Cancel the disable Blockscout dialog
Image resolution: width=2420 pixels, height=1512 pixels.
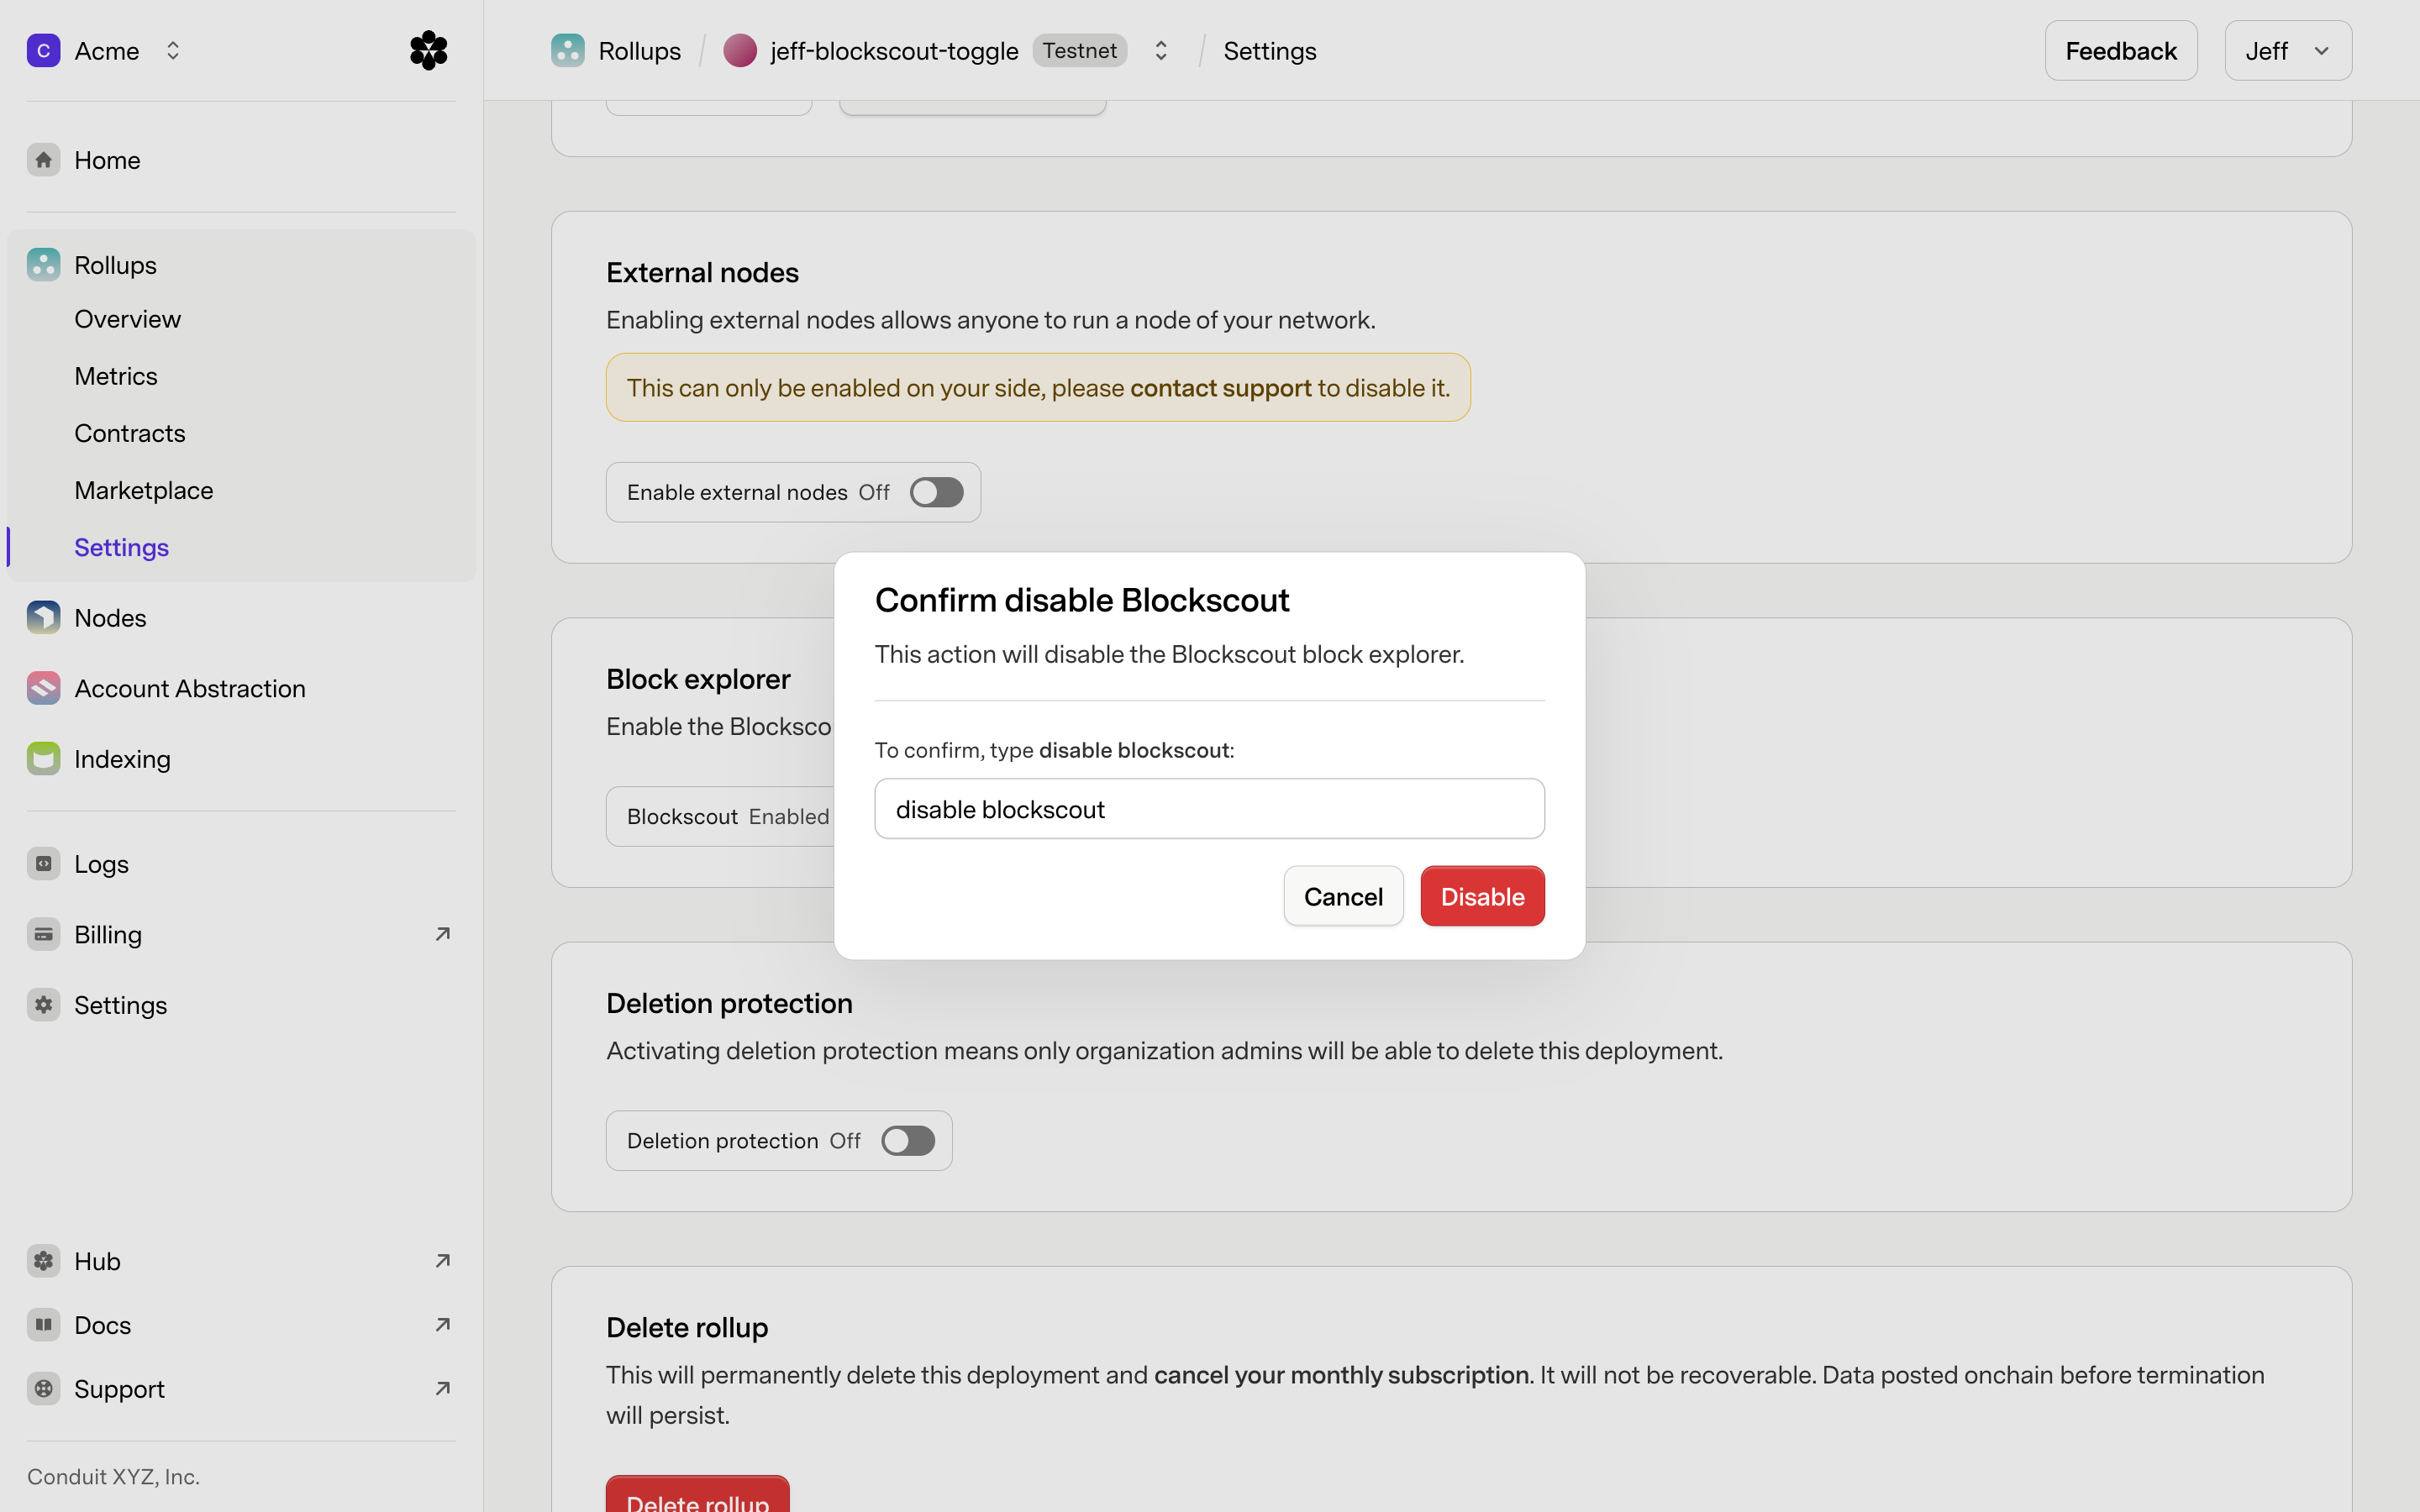click(x=1343, y=896)
